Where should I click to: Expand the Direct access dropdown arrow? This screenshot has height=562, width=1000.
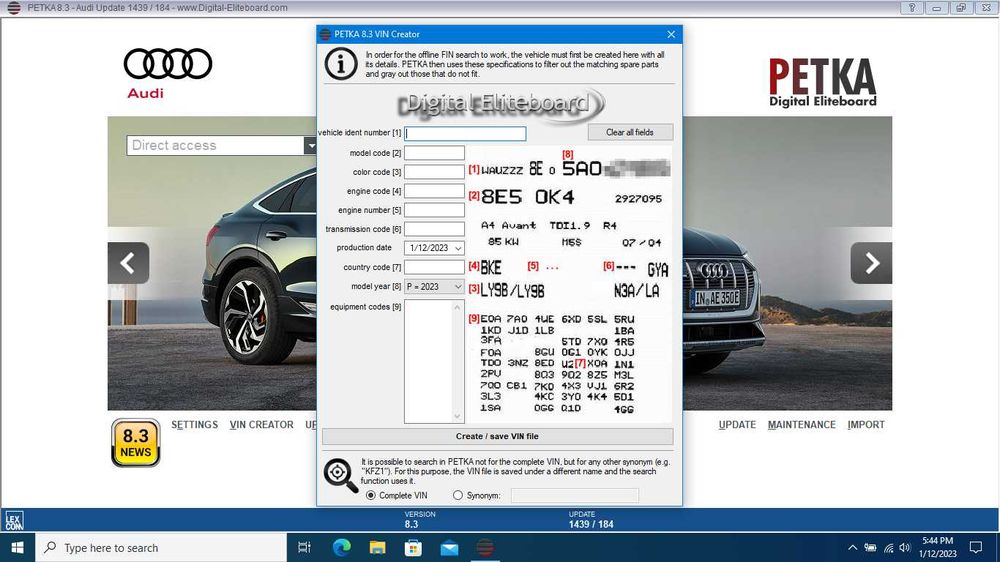click(310, 145)
